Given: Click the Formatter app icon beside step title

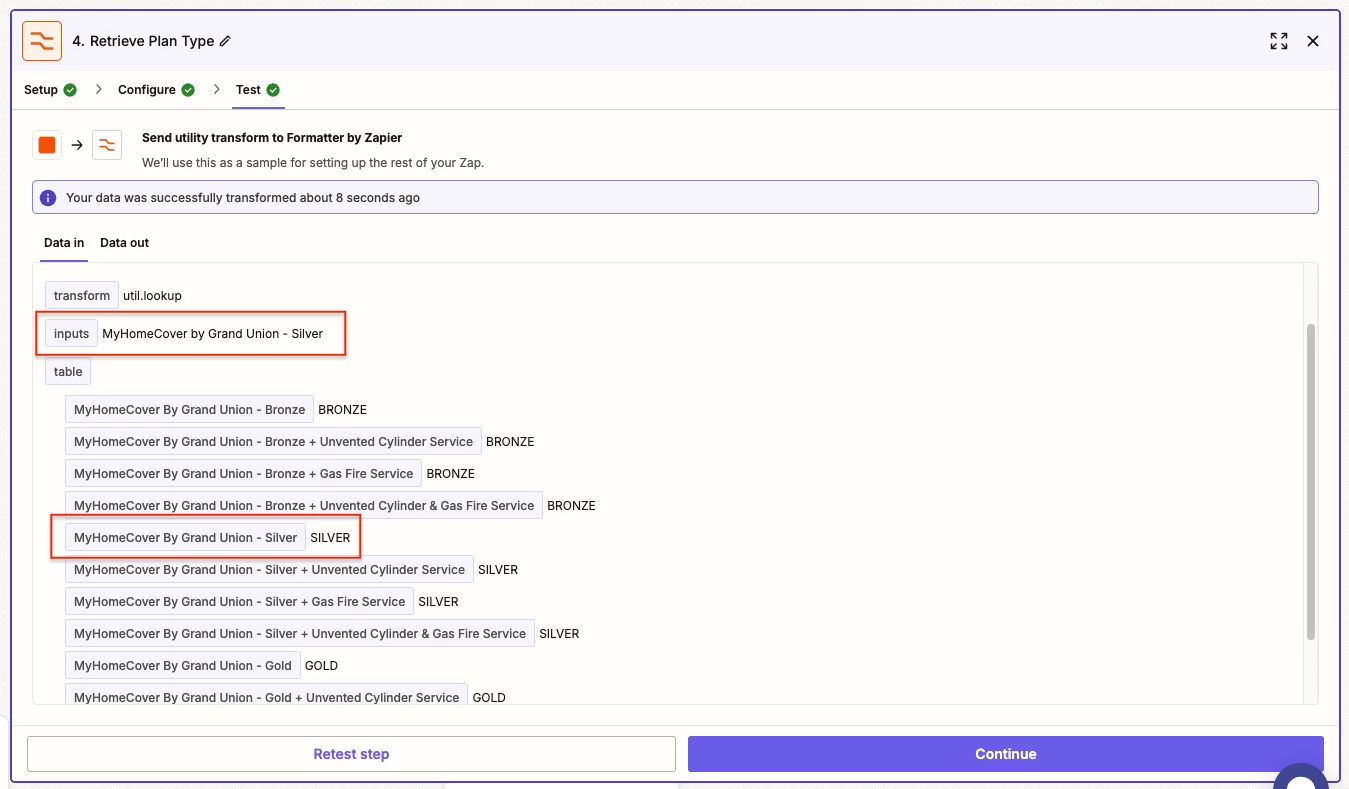Looking at the screenshot, I should click(x=42, y=41).
